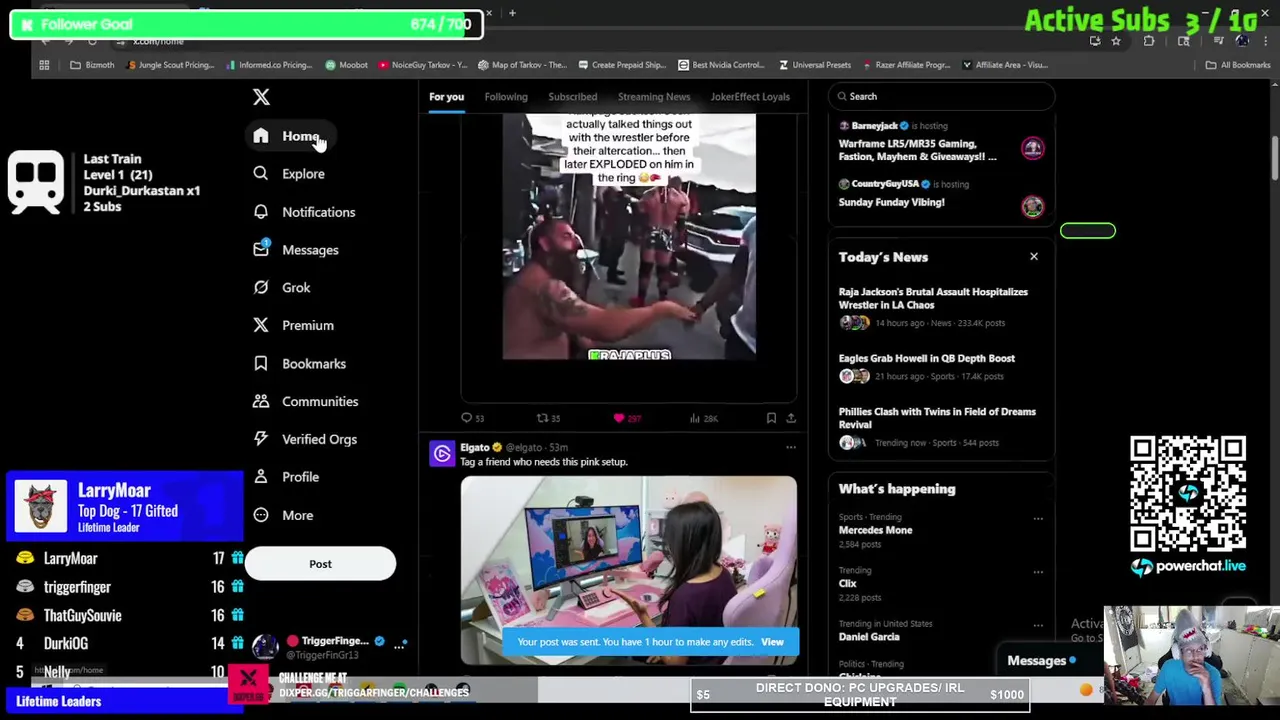The height and width of the screenshot is (720, 1280).
Task: Open the Elgato pink setup image
Action: coord(629,570)
